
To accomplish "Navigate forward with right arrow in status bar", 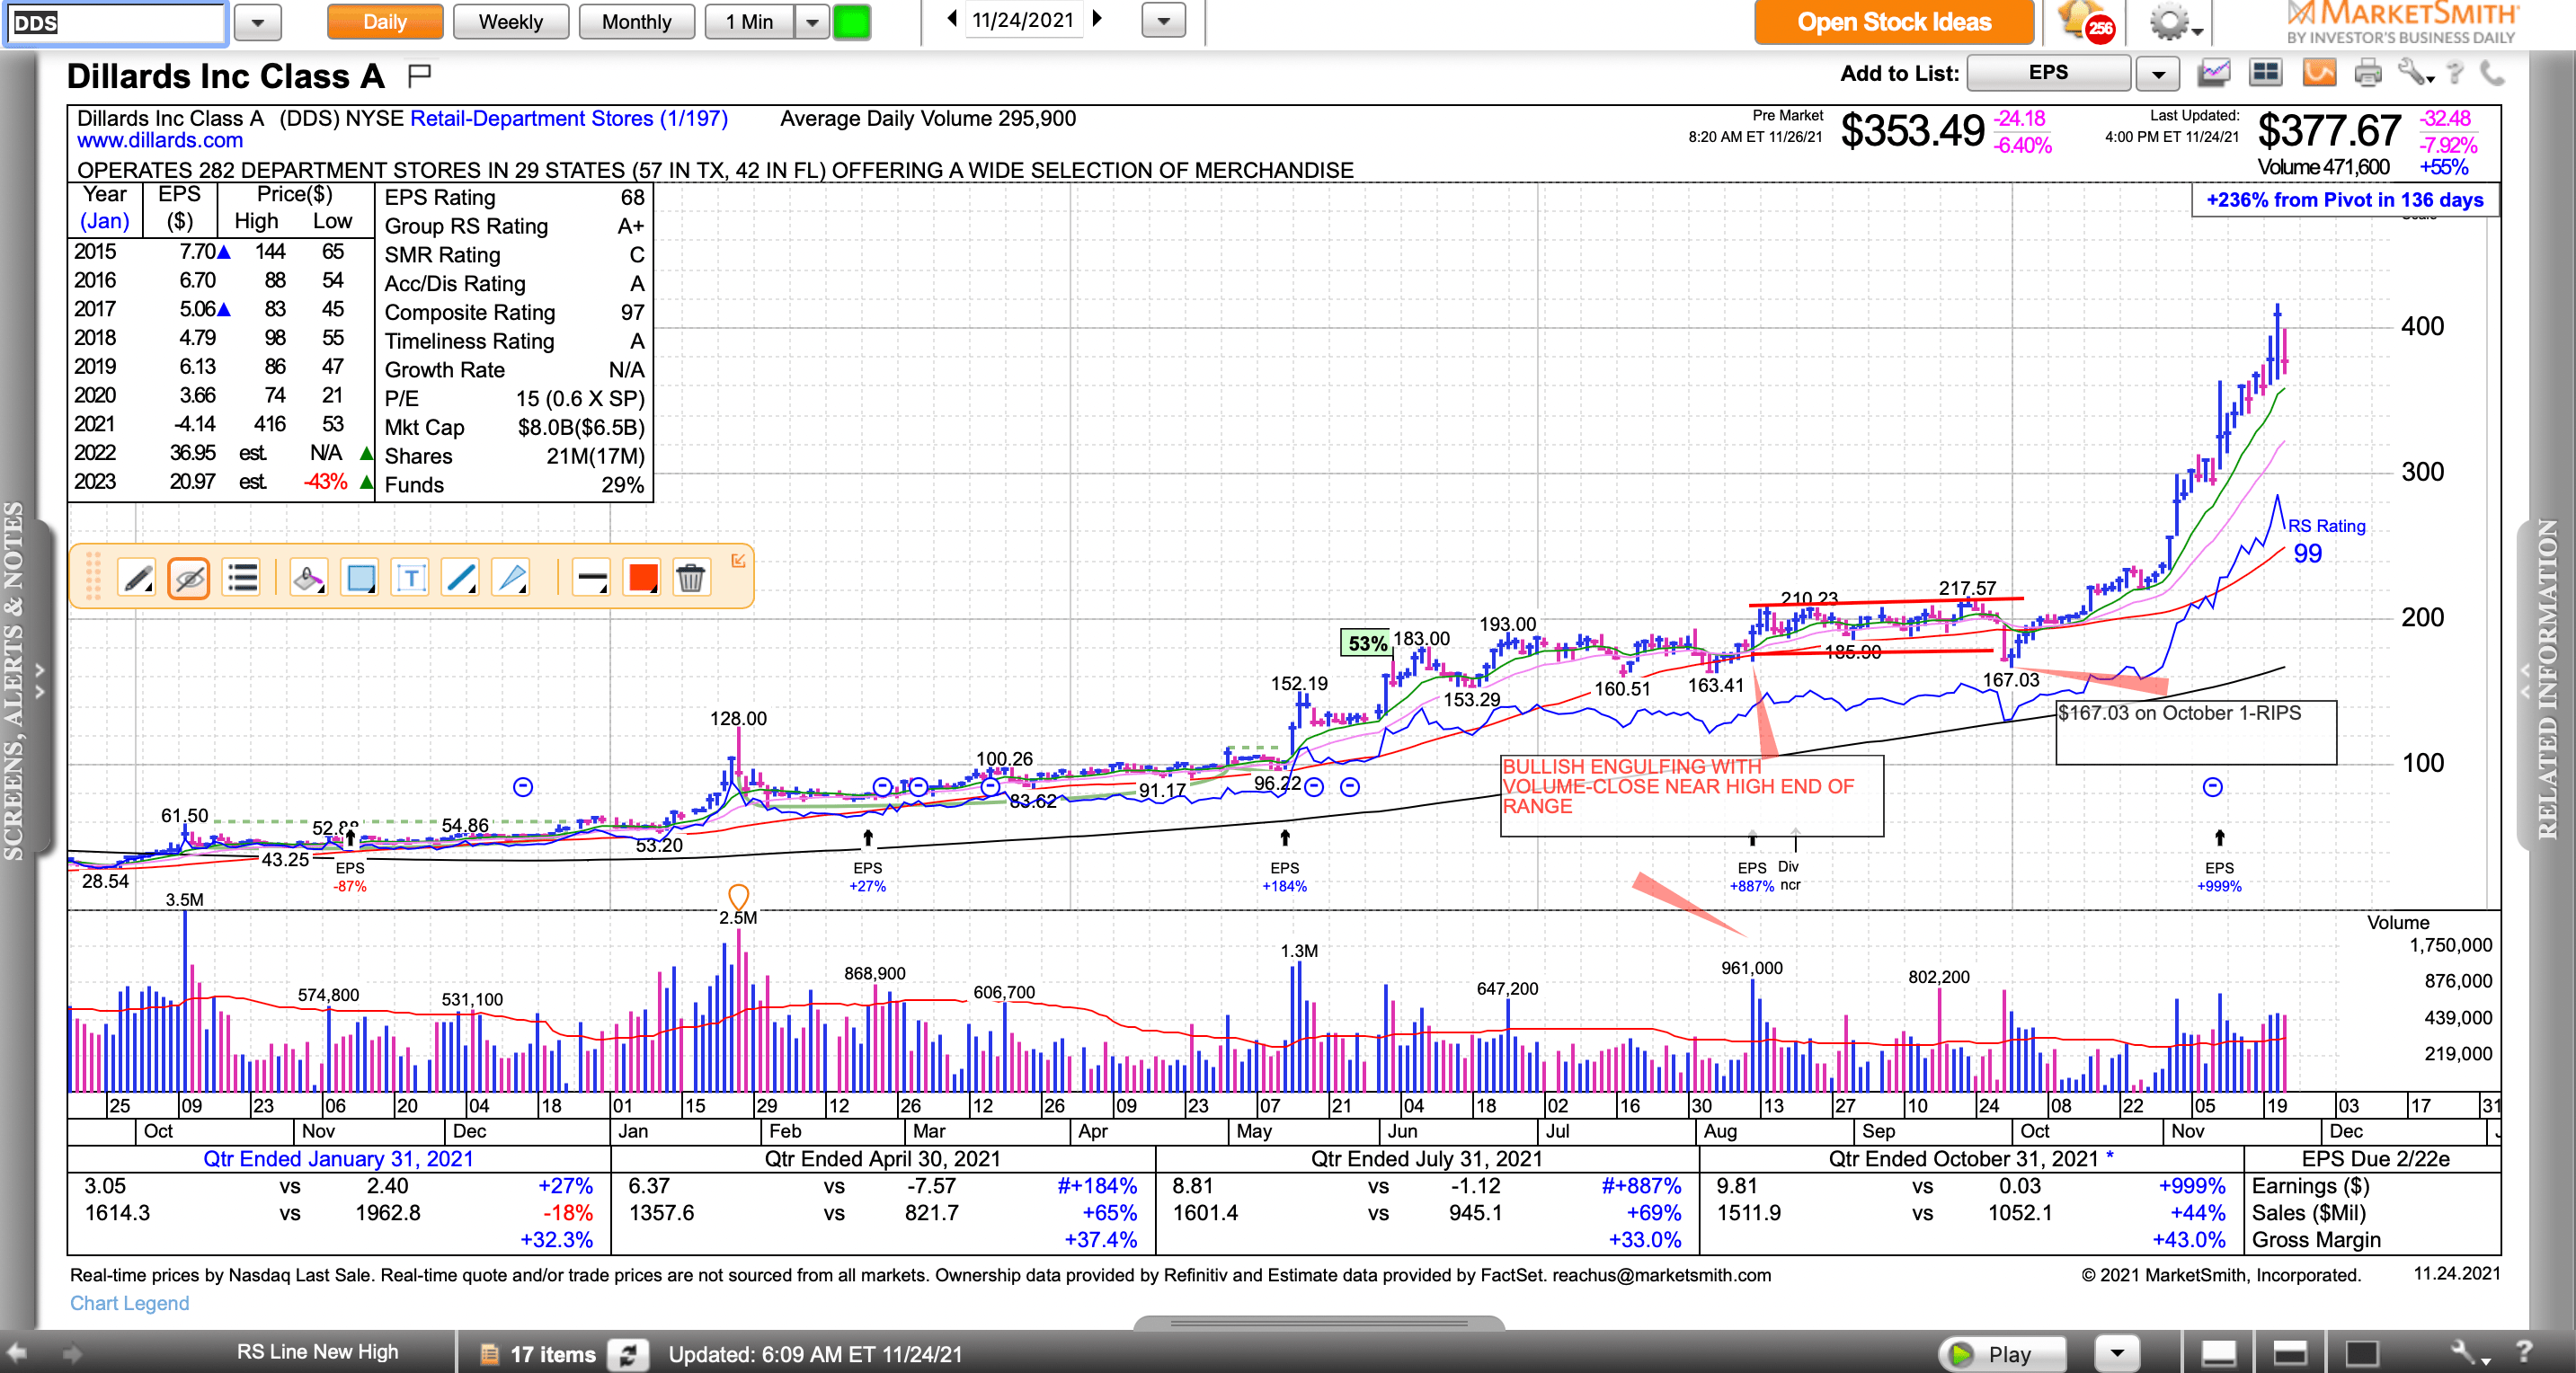I will [x=72, y=1354].
